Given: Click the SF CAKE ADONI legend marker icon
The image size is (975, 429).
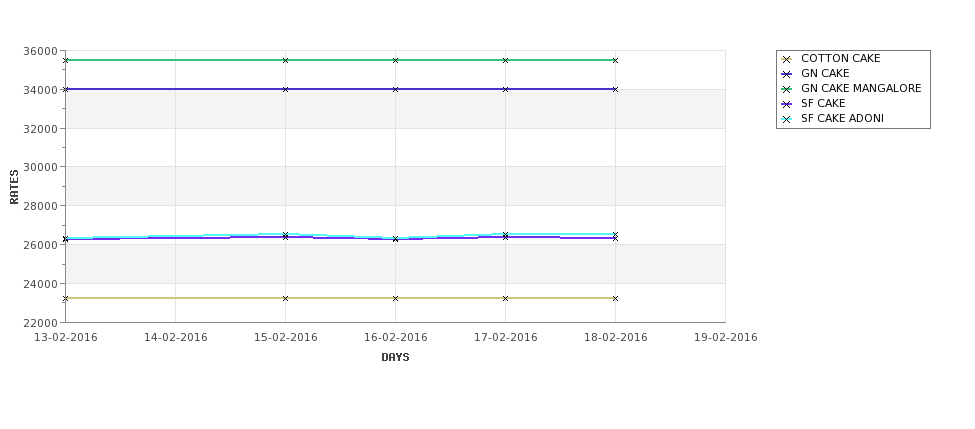Looking at the screenshot, I should (x=787, y=119).
